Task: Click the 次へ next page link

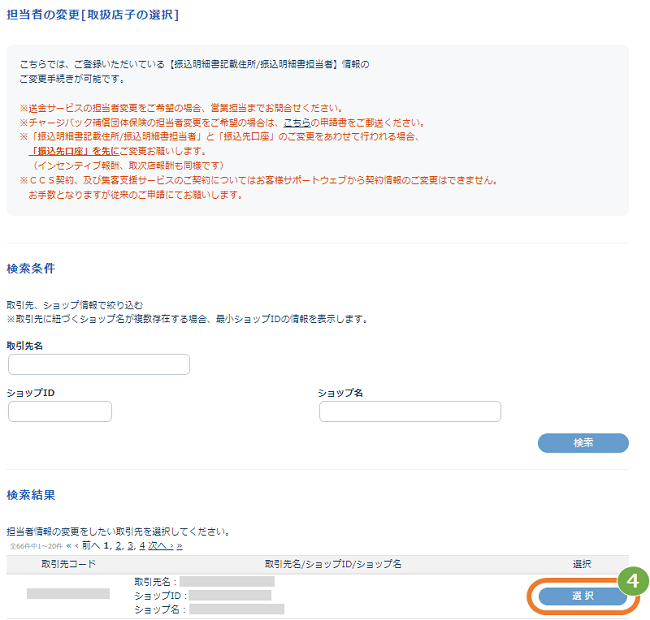Action: pos(160,545)
